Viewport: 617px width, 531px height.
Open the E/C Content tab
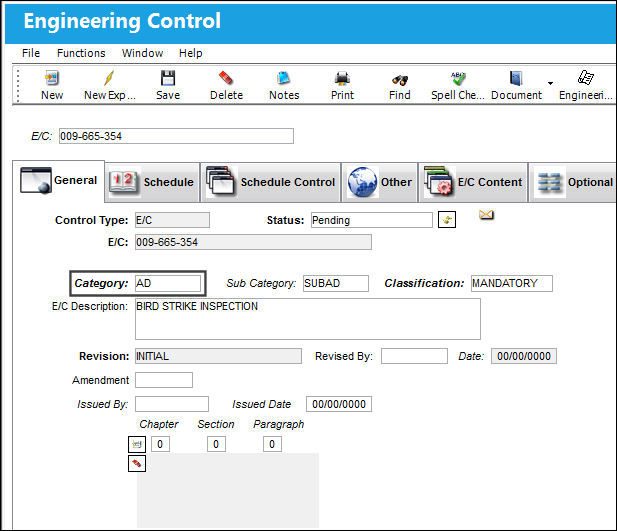coord(473,182)
